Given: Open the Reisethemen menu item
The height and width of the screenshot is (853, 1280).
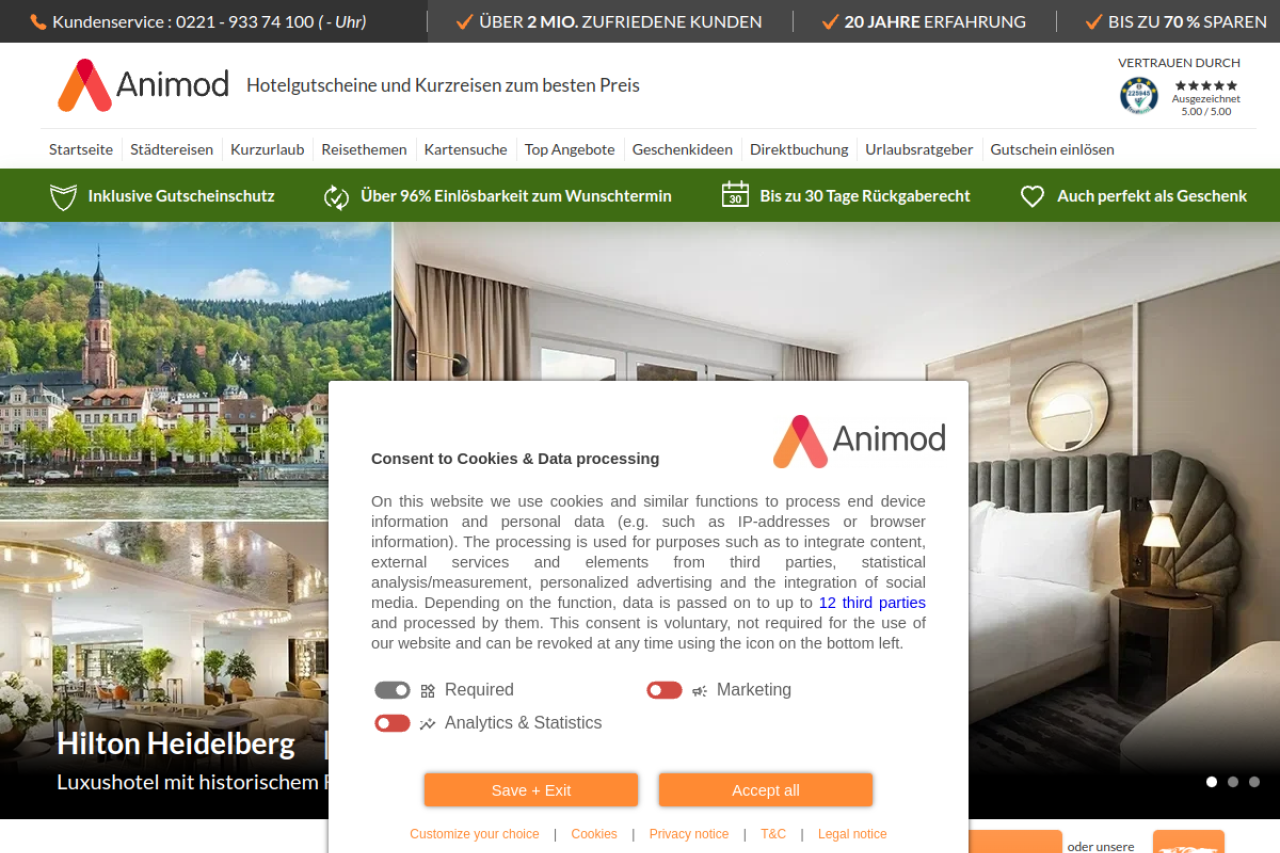Looking at the screenshot, I should coord(364,149).
